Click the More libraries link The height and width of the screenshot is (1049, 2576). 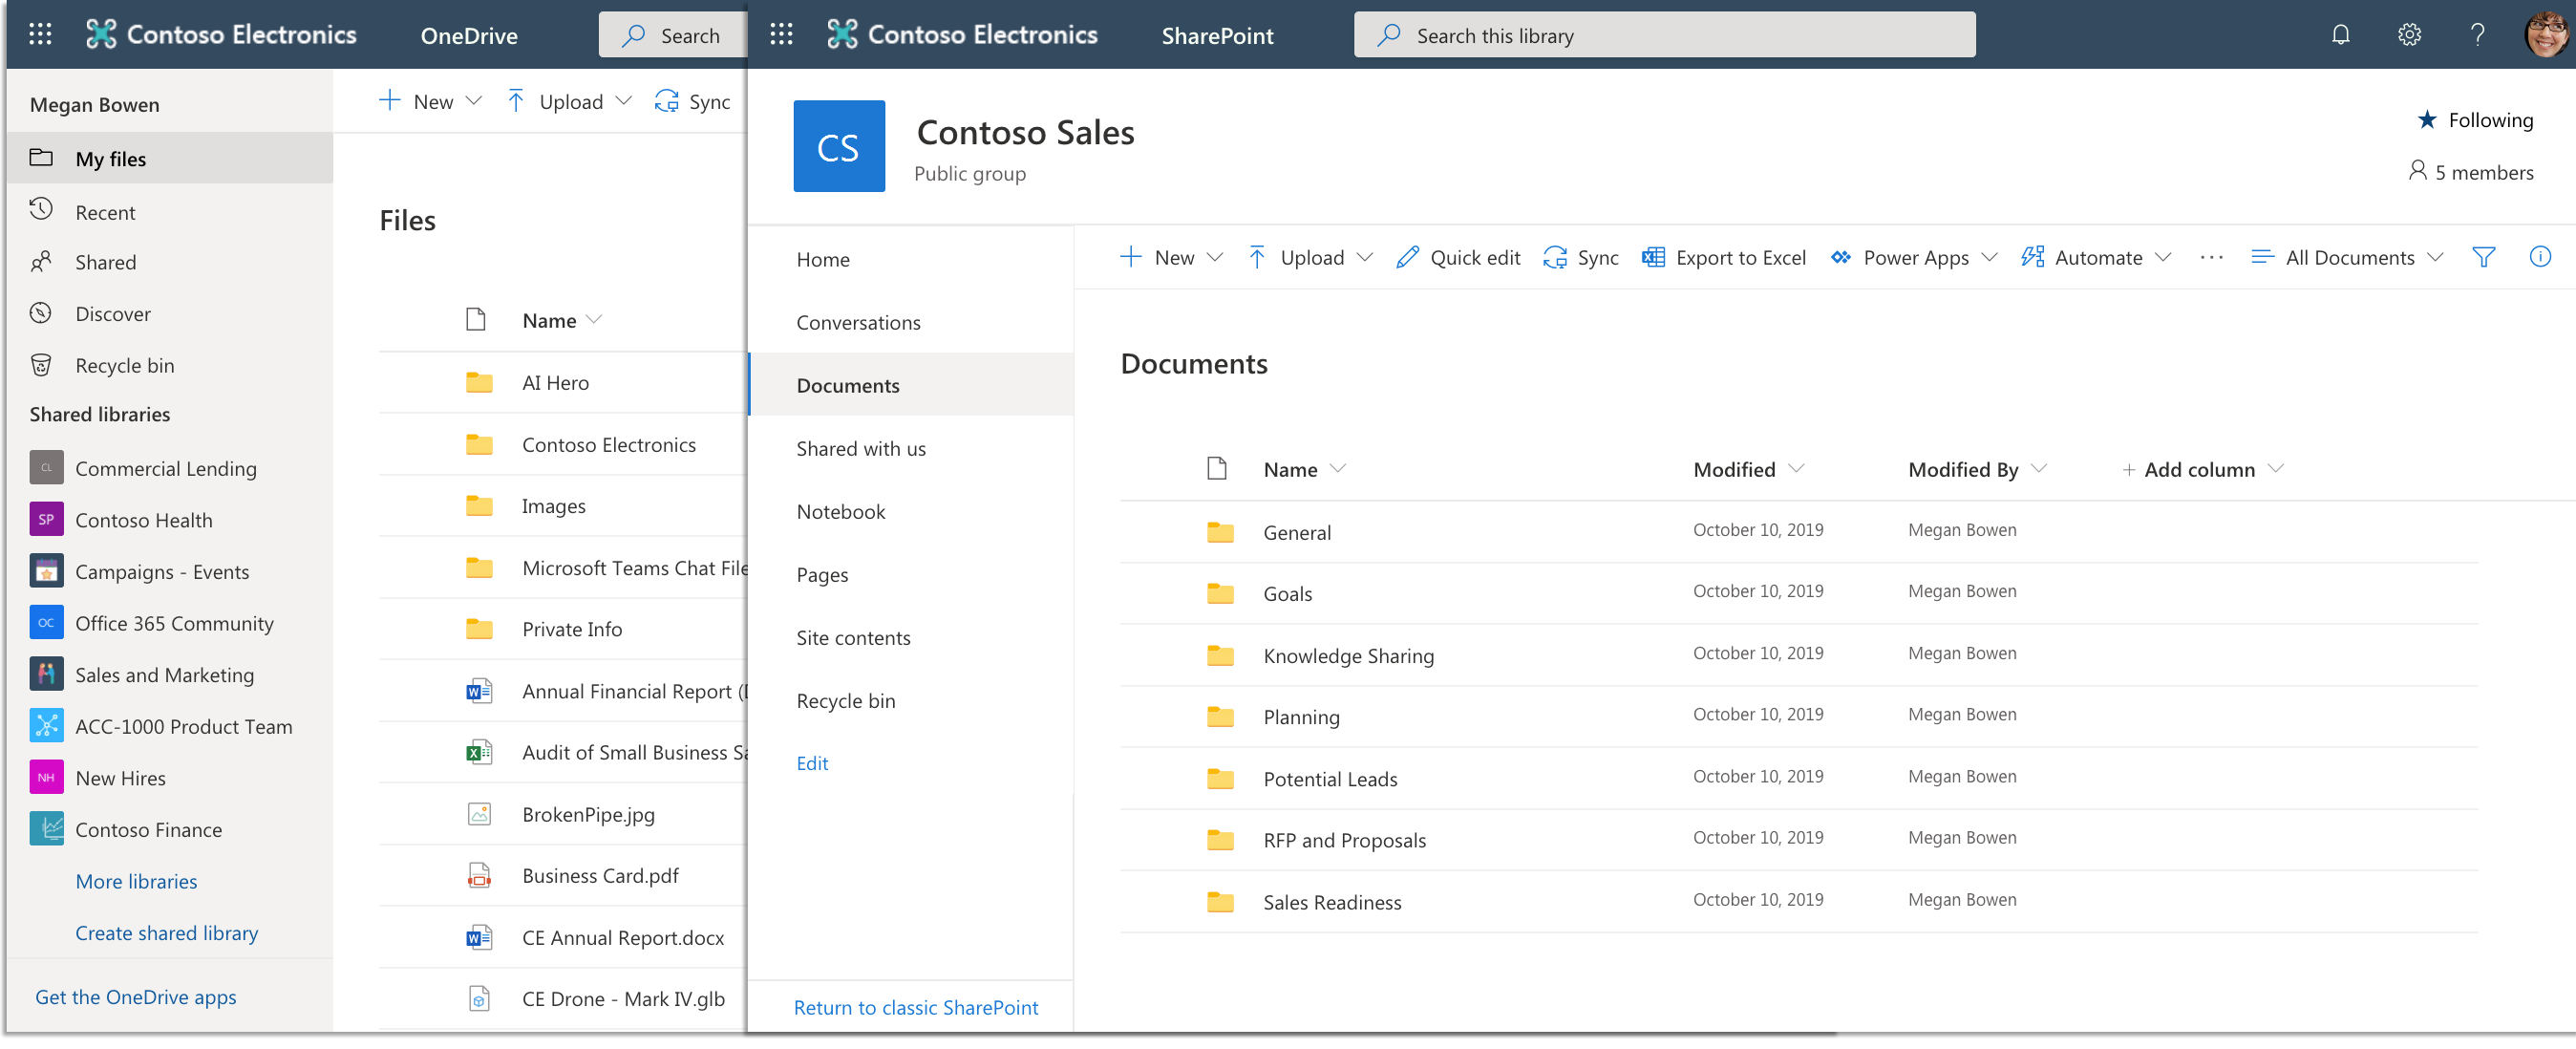(136, 880)
